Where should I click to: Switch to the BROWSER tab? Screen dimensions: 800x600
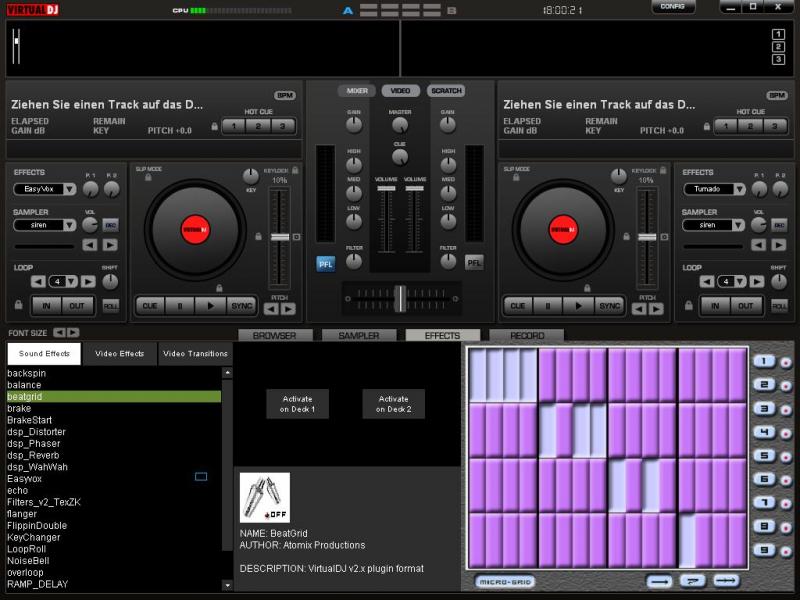pos(275,336)
